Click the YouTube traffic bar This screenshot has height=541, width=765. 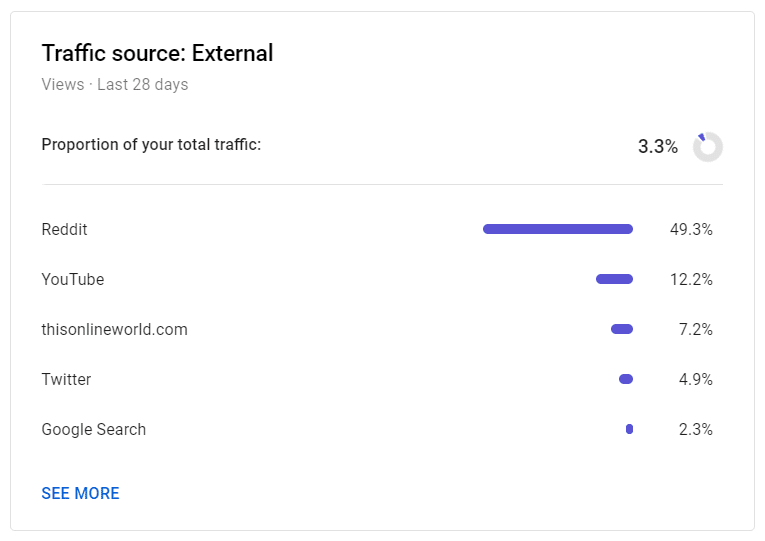[x=614, y=279]
